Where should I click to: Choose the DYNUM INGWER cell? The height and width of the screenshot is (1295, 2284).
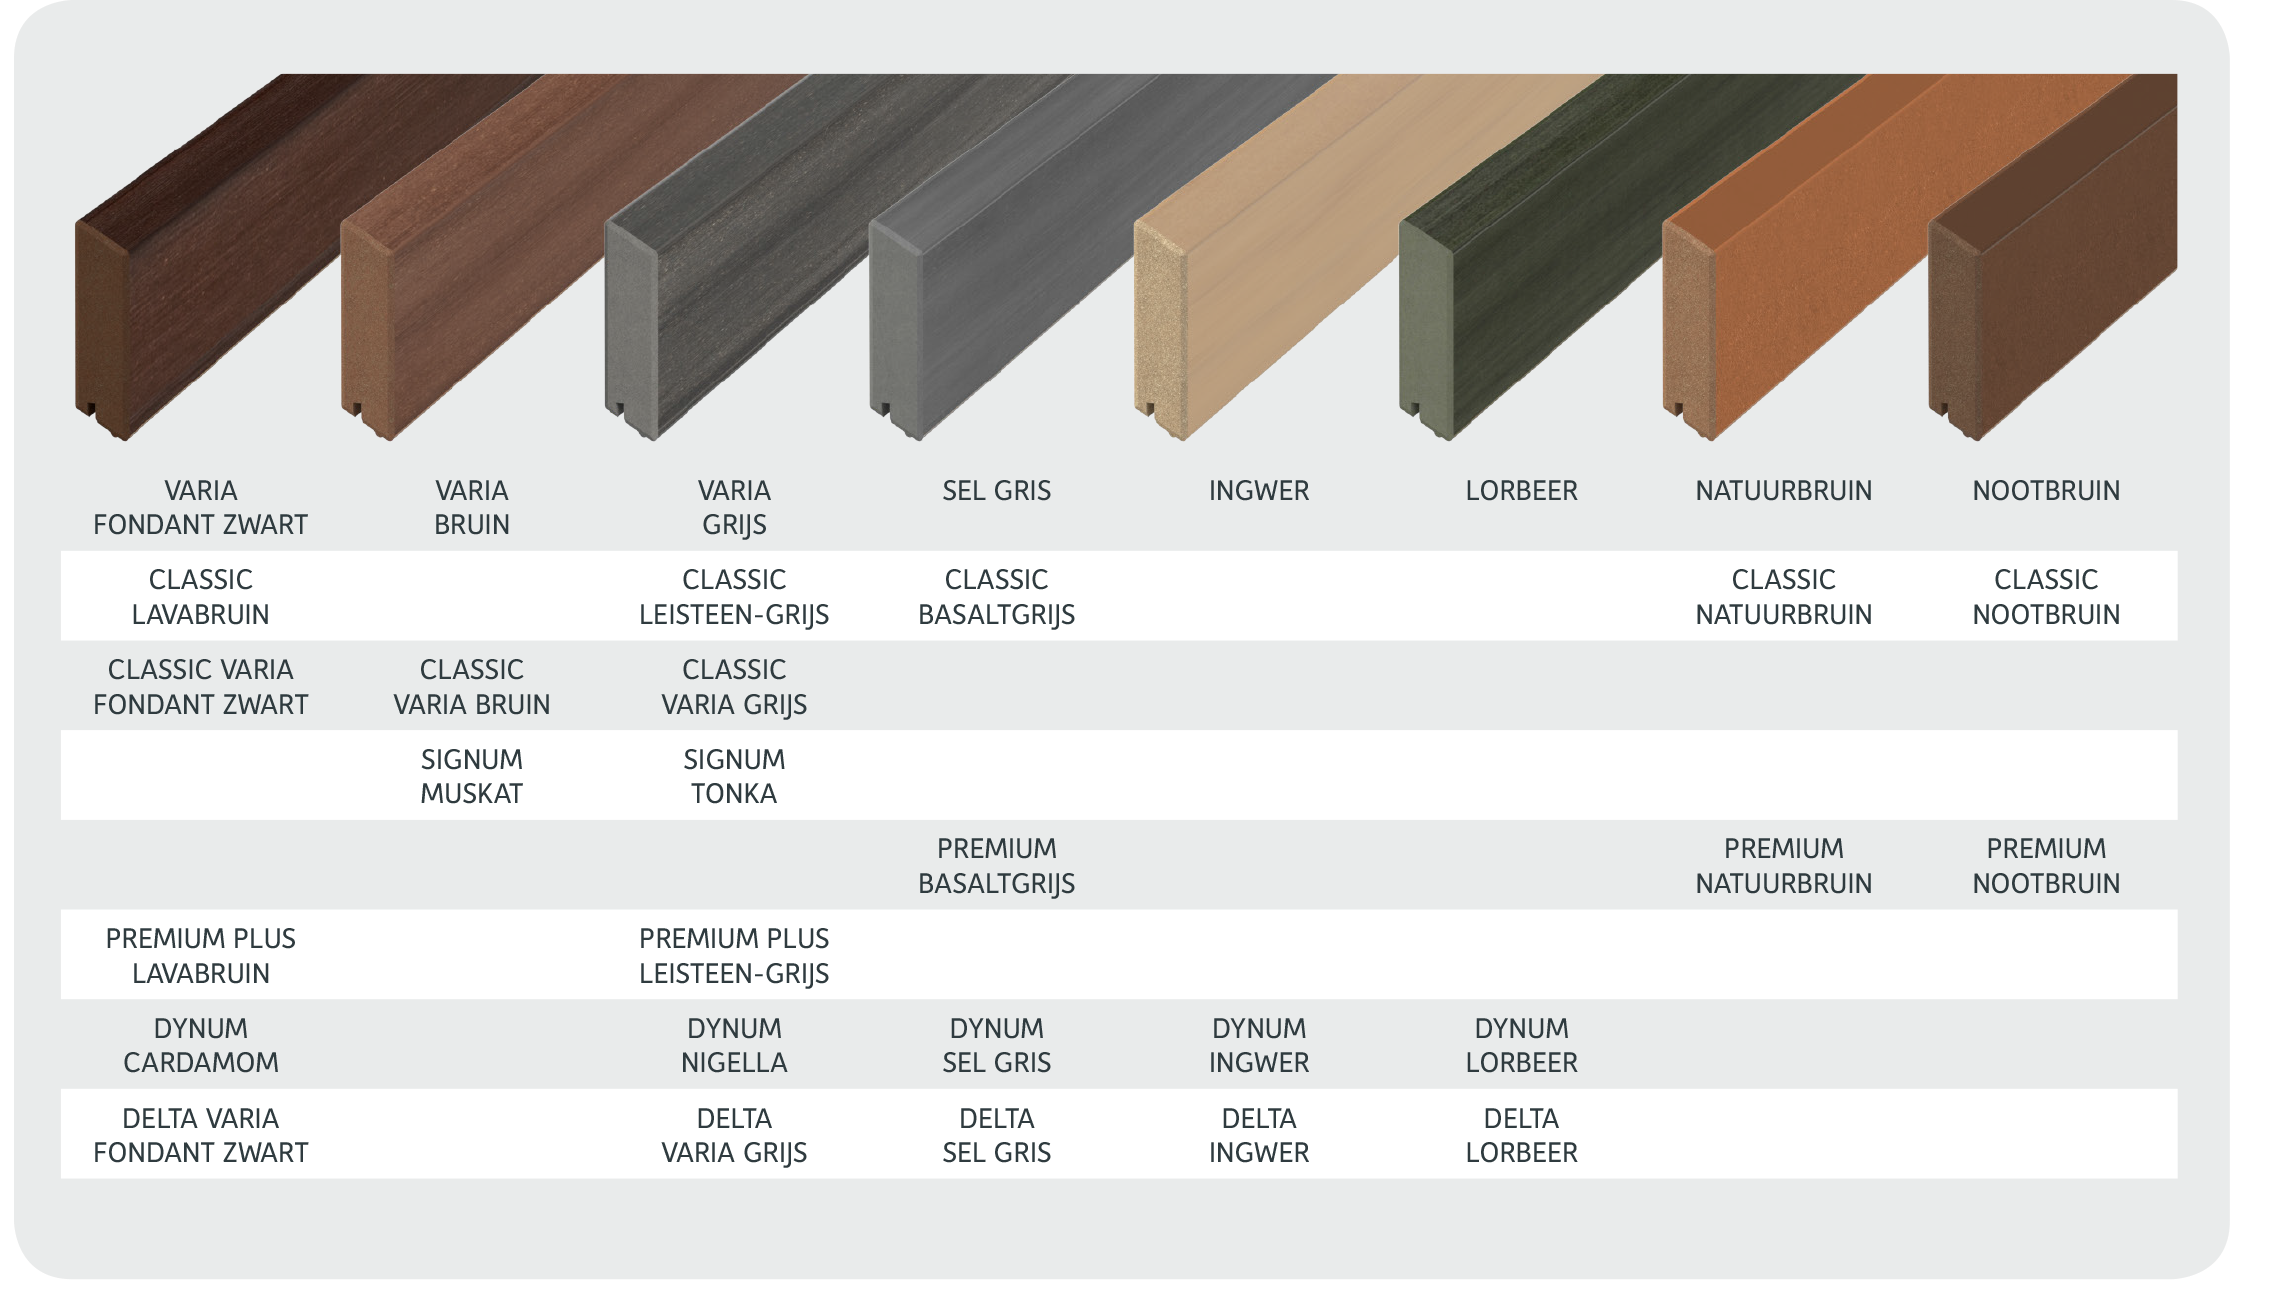coord(1258,1045)
